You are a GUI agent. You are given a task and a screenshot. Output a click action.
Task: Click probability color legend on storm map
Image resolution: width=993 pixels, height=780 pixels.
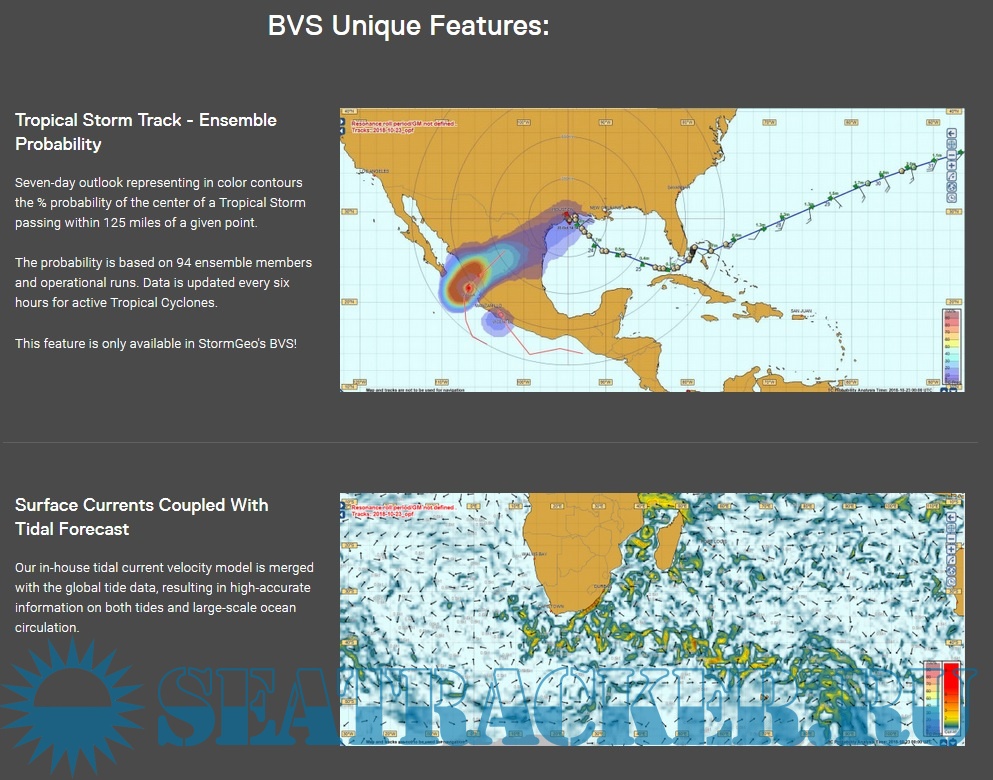(x=952, y=347)
